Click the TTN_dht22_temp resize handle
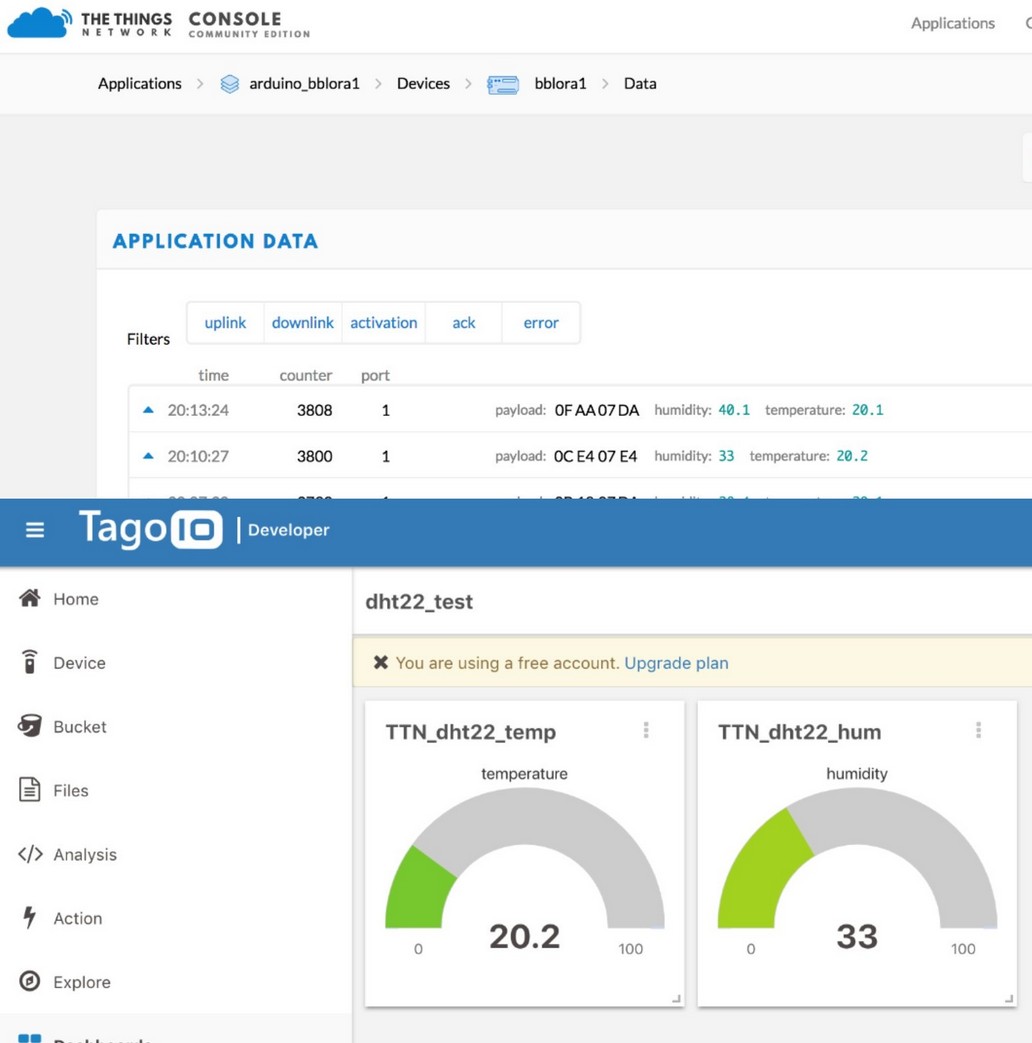The image size is (1032, 1043). [676, 998]
